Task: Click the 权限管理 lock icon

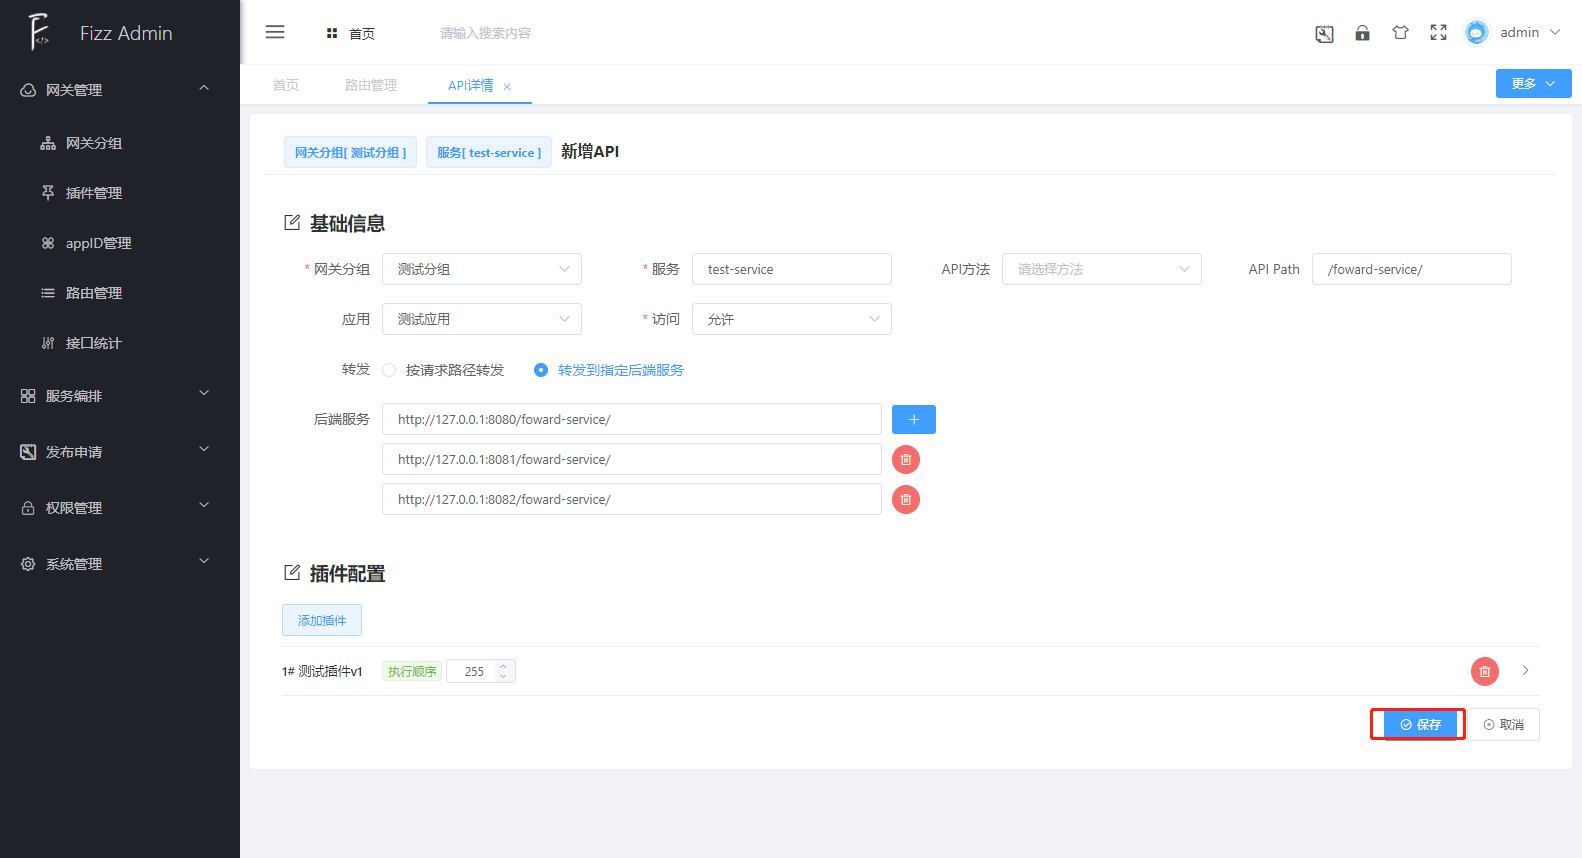Action: click(x=28, y=508)
